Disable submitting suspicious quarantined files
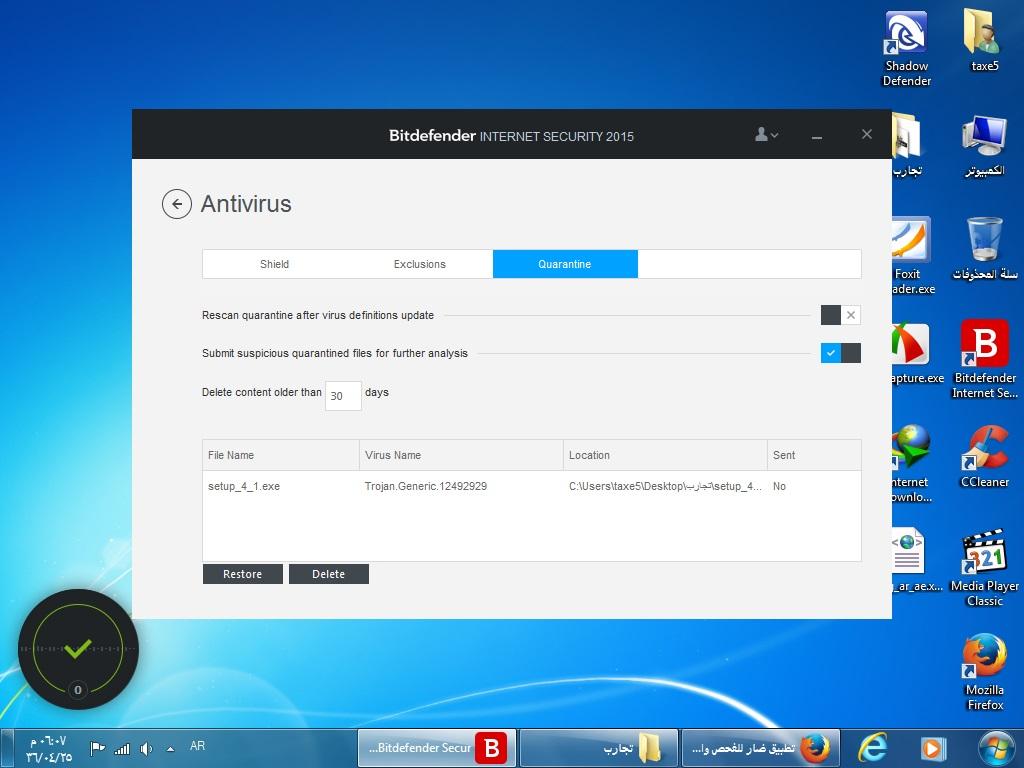Viewport: 1024px width, 768px height. tap(840, 353)
